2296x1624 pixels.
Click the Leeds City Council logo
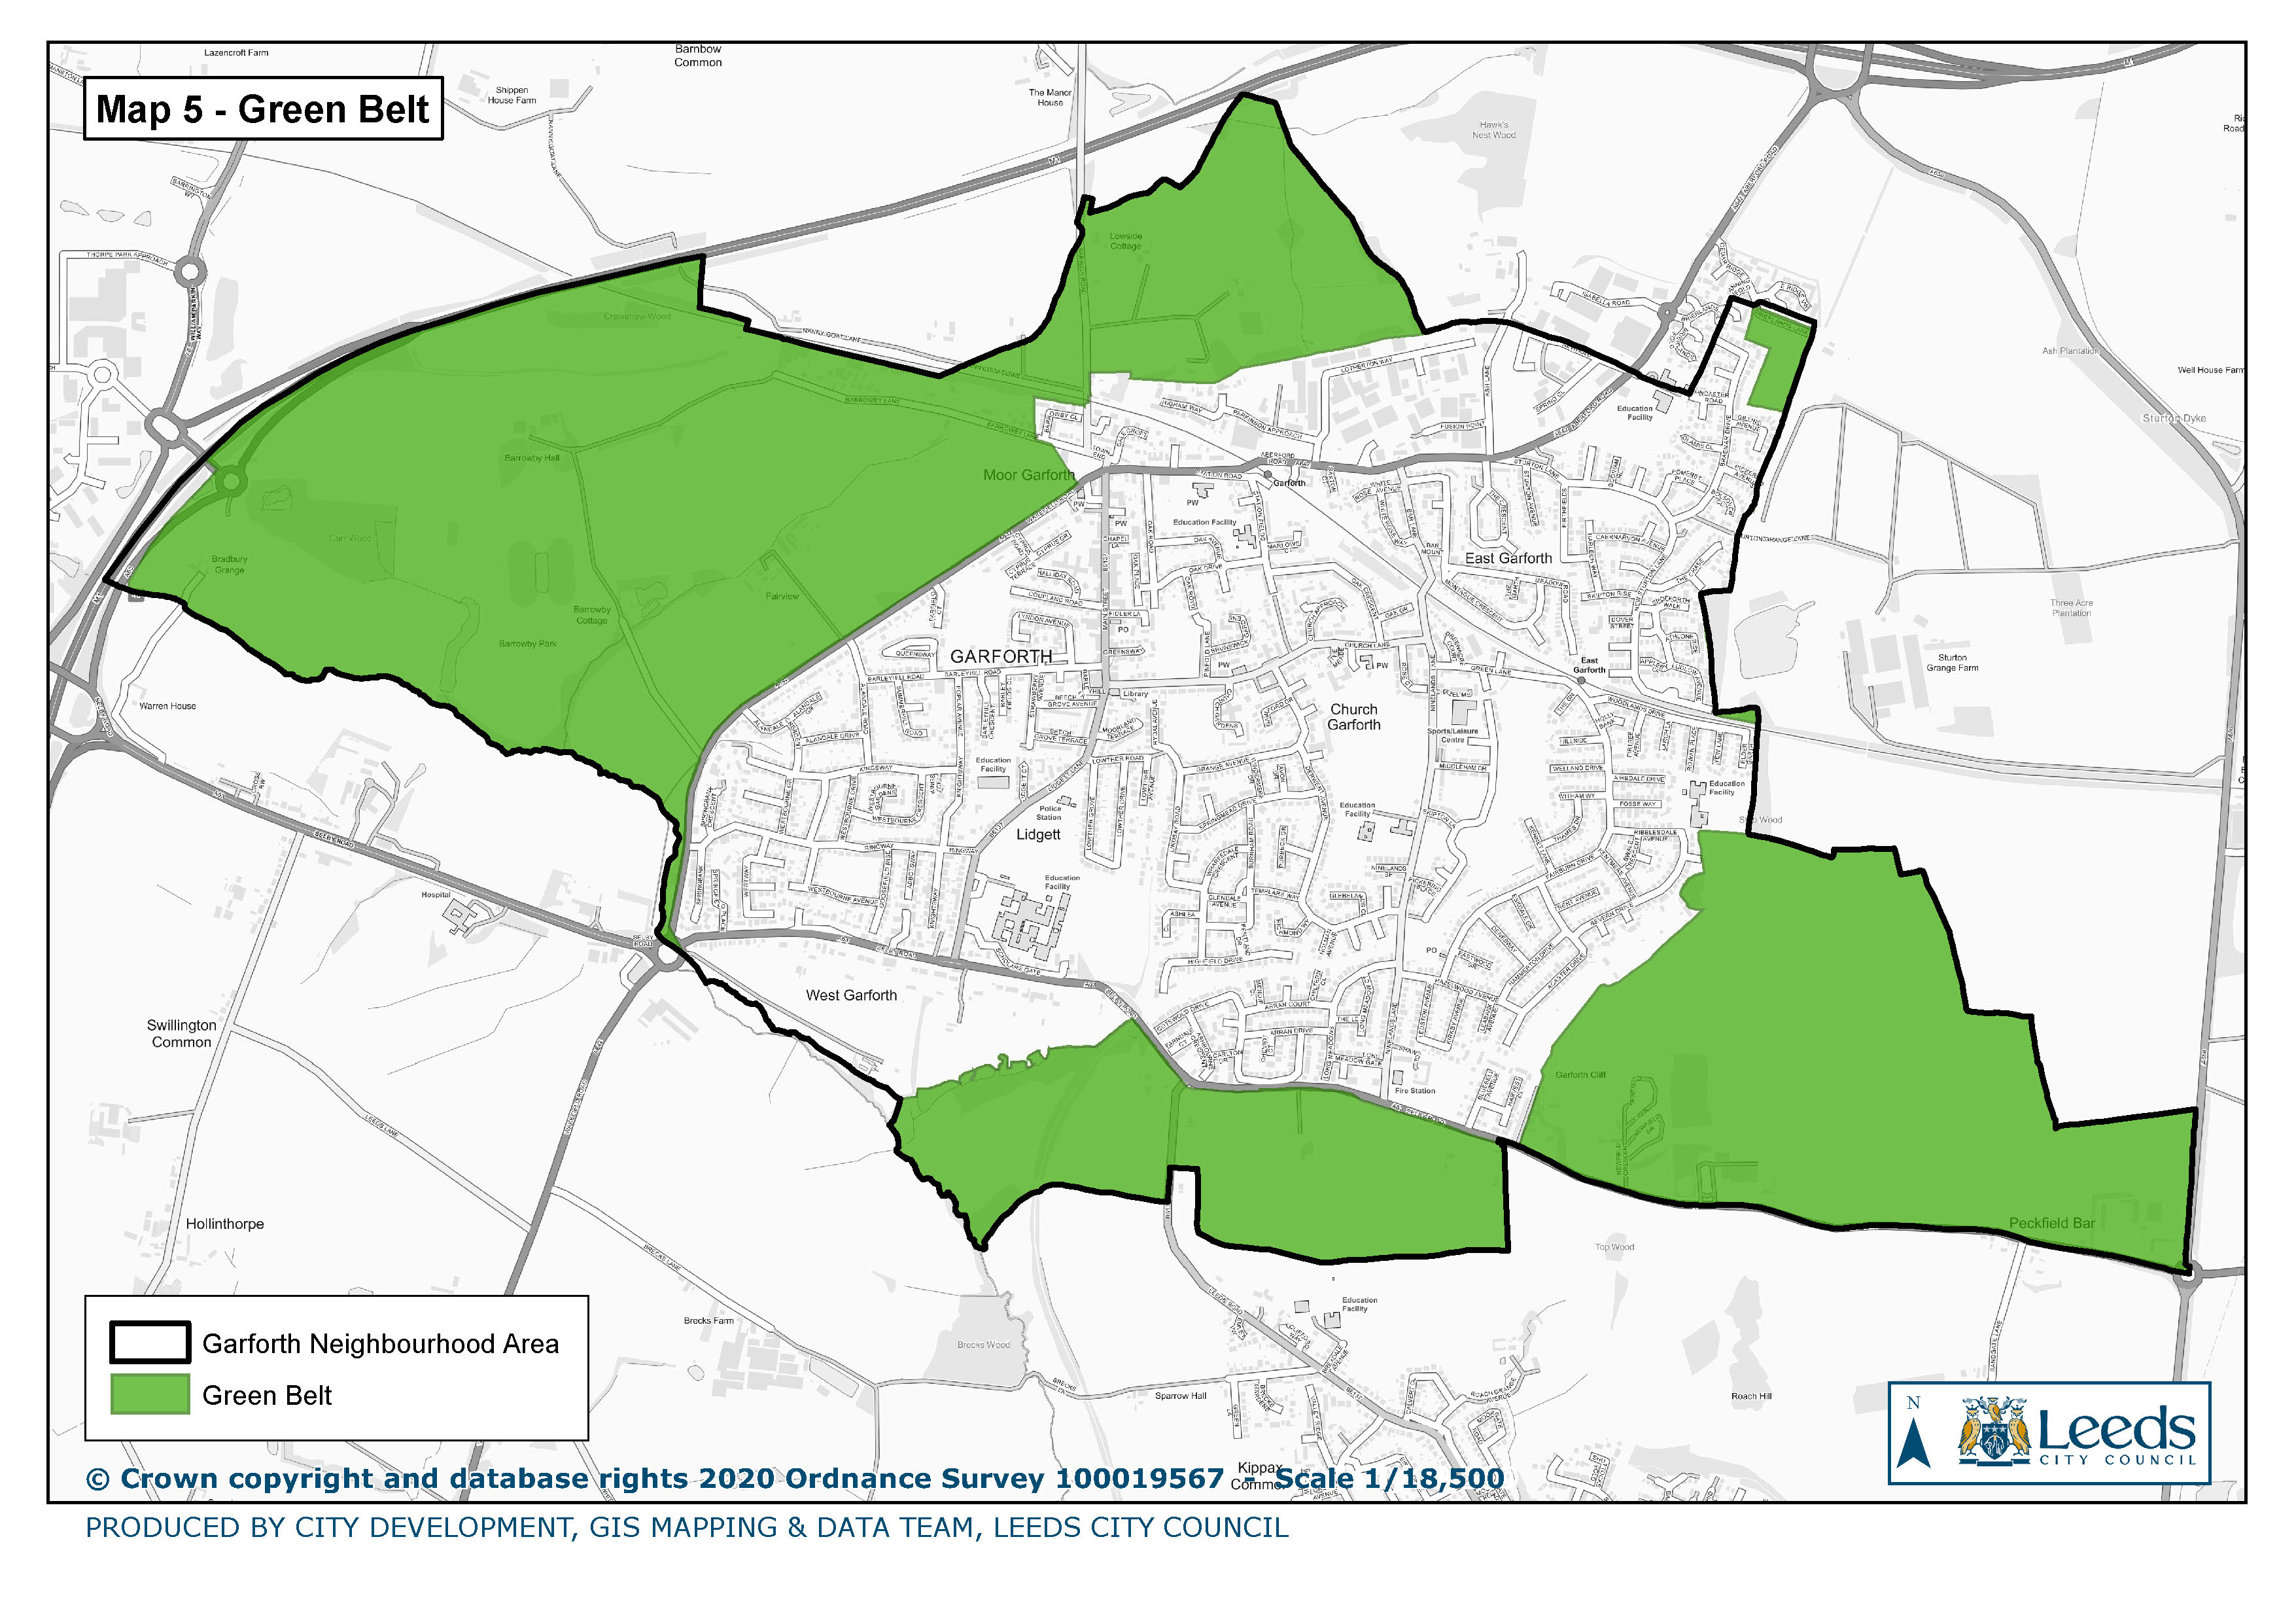tap(2077, 1432)
